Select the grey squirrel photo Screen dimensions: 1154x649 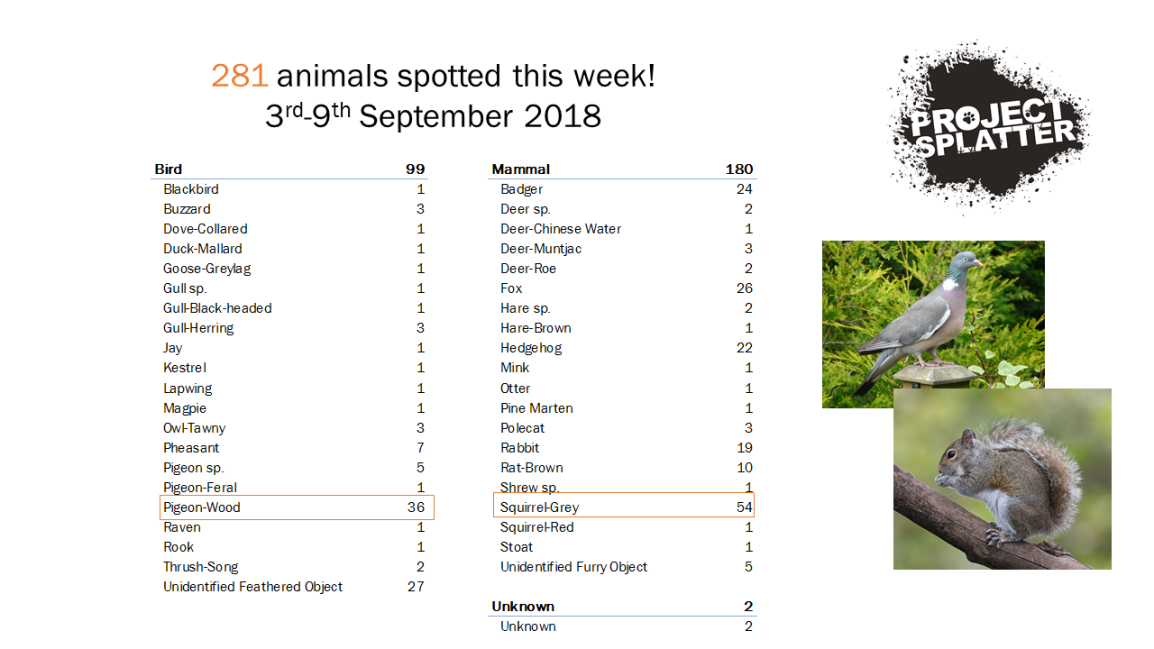(1002, 478)
